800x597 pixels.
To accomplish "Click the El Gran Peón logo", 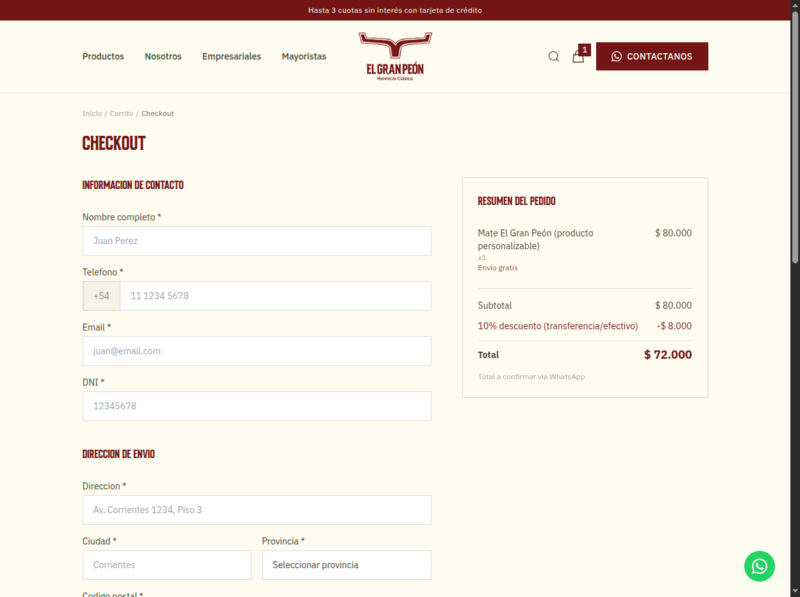I will (395, 57).
